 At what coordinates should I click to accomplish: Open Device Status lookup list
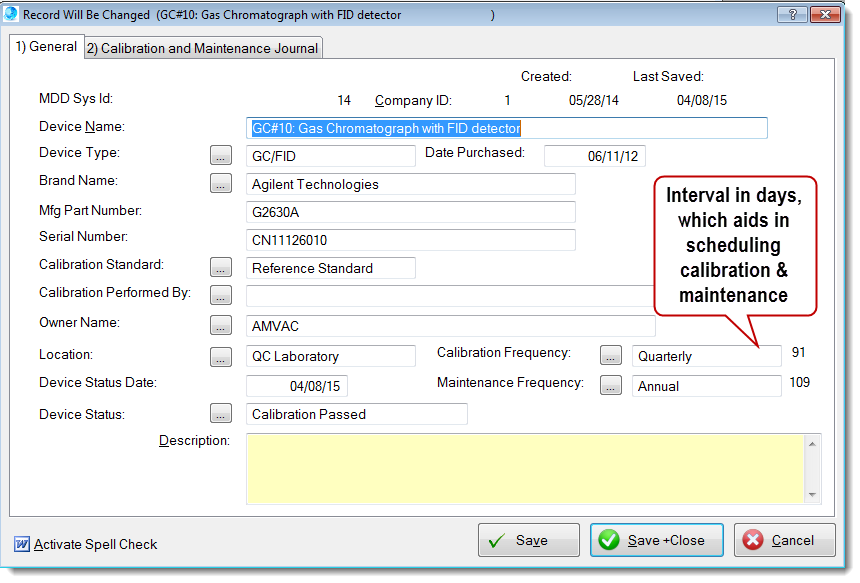pos(221,413)
